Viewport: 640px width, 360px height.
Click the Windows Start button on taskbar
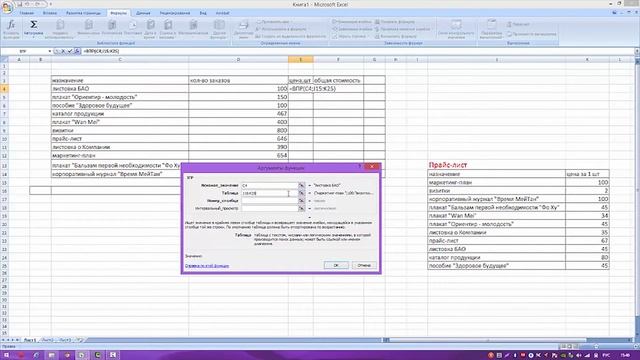(x=7, y=355)
